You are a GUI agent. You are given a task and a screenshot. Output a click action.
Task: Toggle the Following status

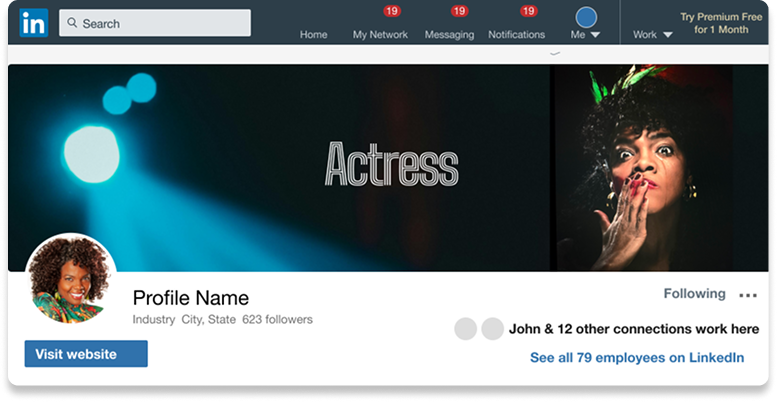pos(694,294)
